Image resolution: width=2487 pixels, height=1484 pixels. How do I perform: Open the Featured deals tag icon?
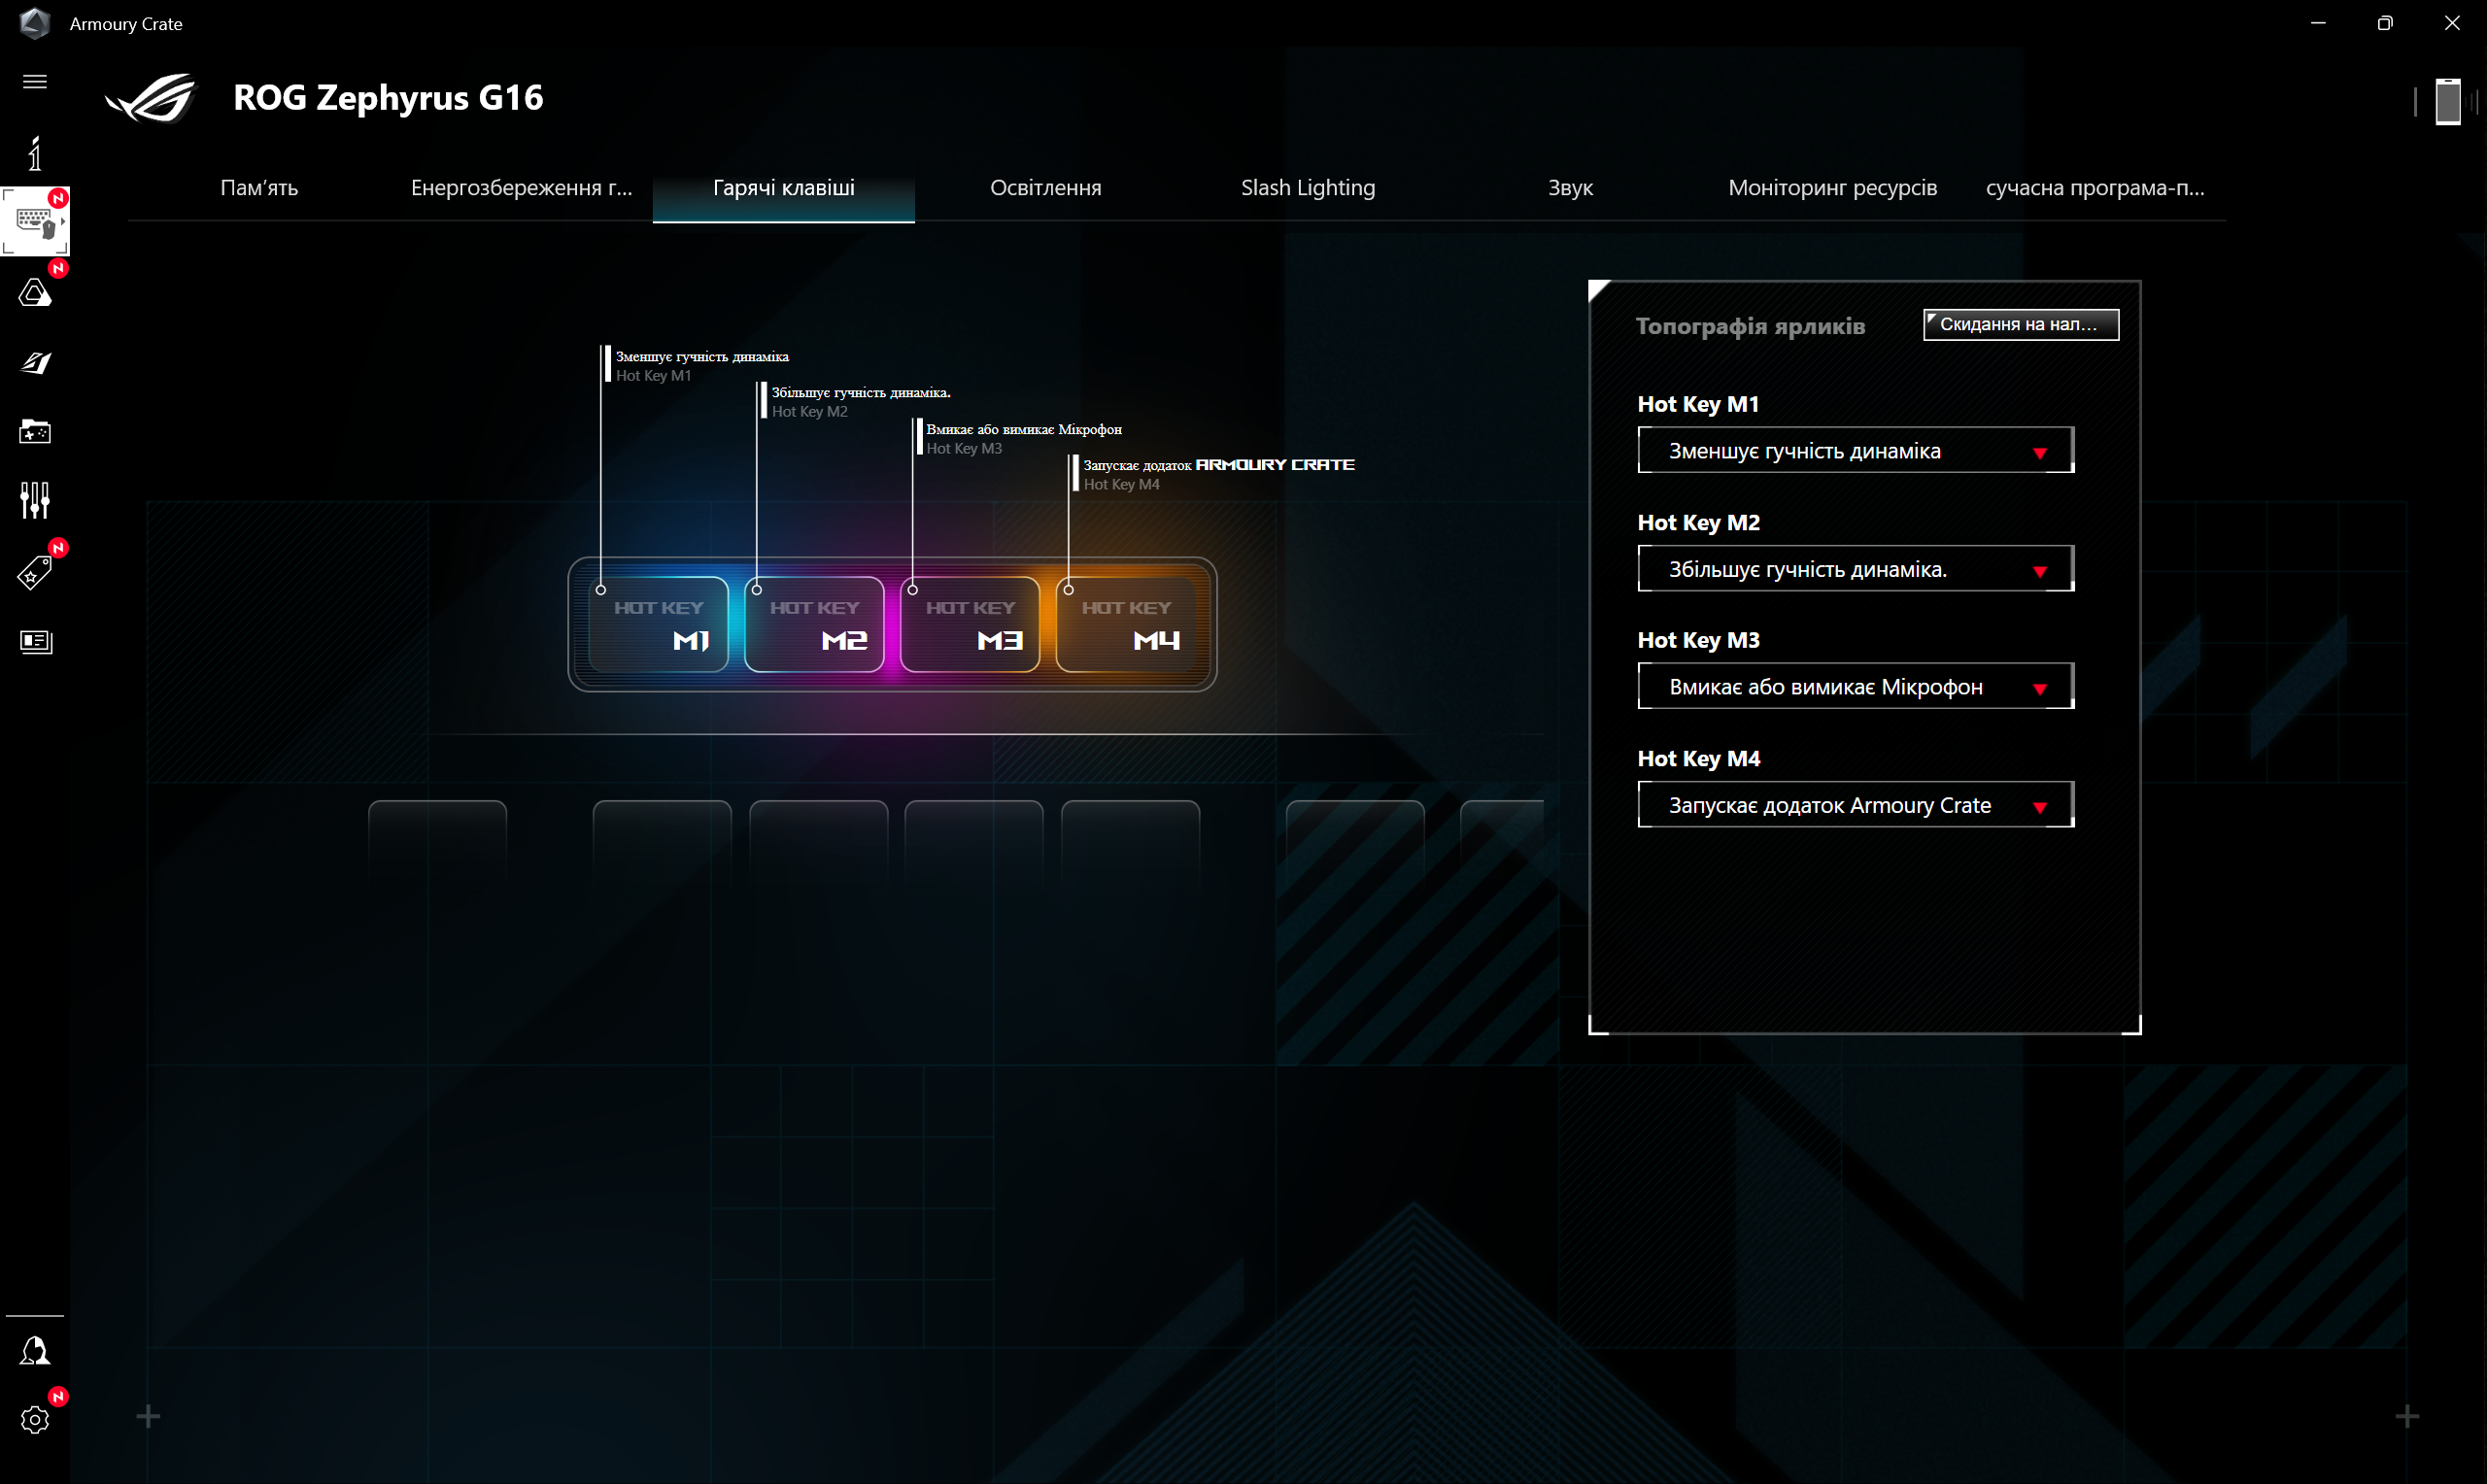35,573
